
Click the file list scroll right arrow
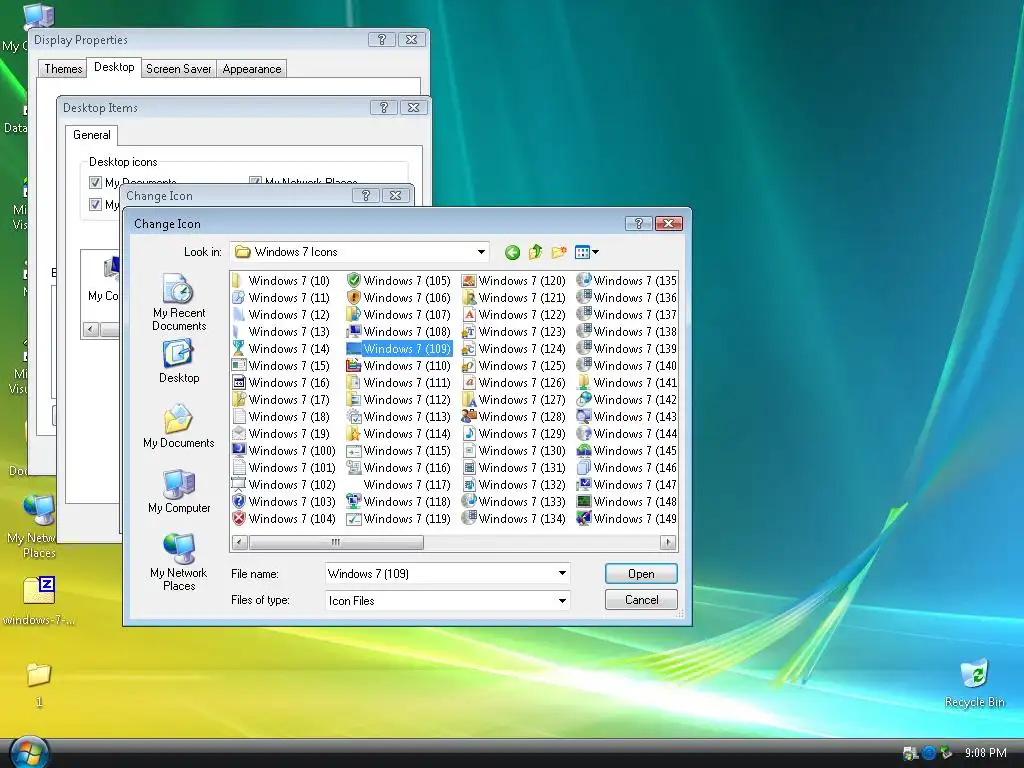pos(667,542)
